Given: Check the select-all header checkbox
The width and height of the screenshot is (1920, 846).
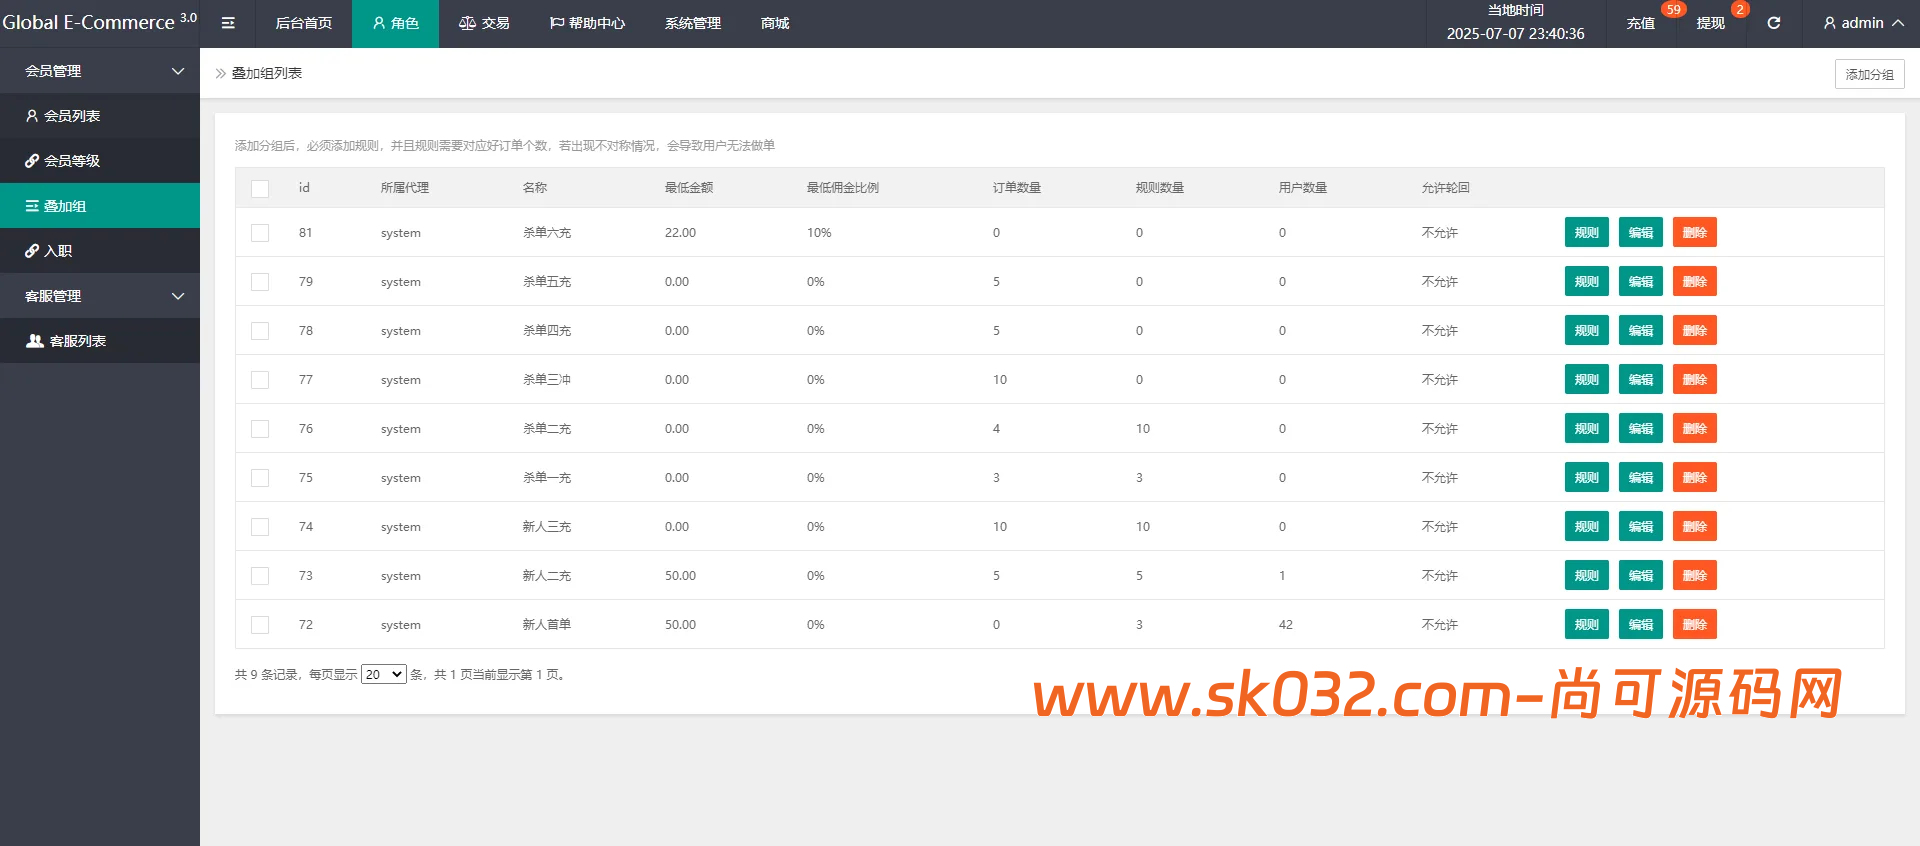Looking at the screenshot, I should point(260,188).
